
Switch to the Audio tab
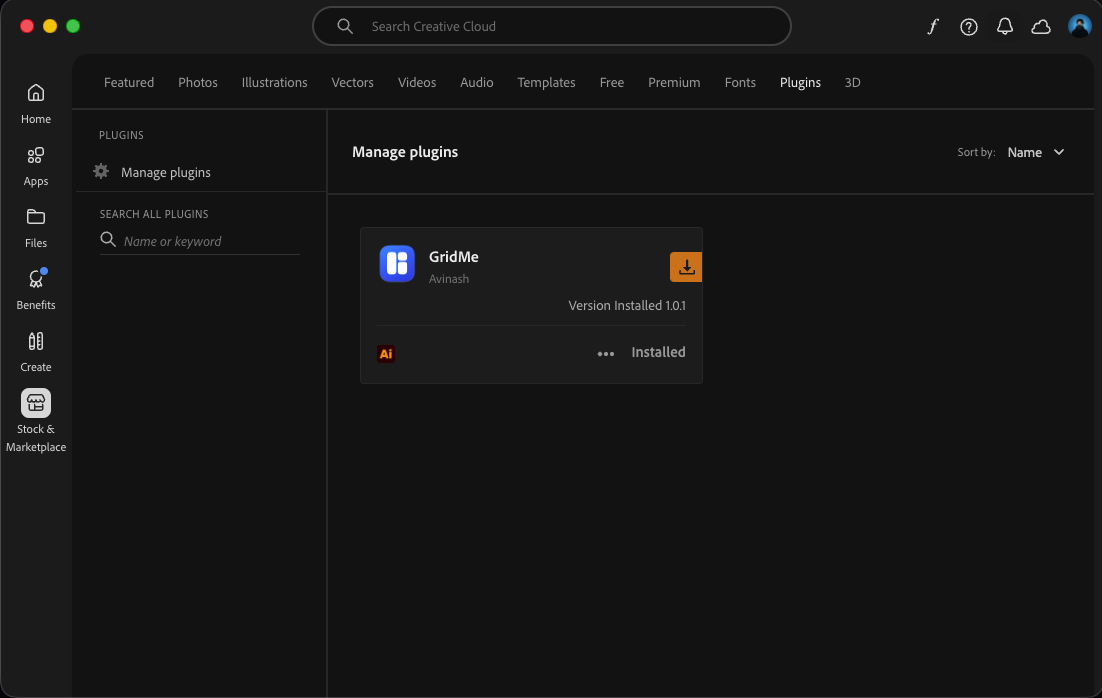point(477,82)
